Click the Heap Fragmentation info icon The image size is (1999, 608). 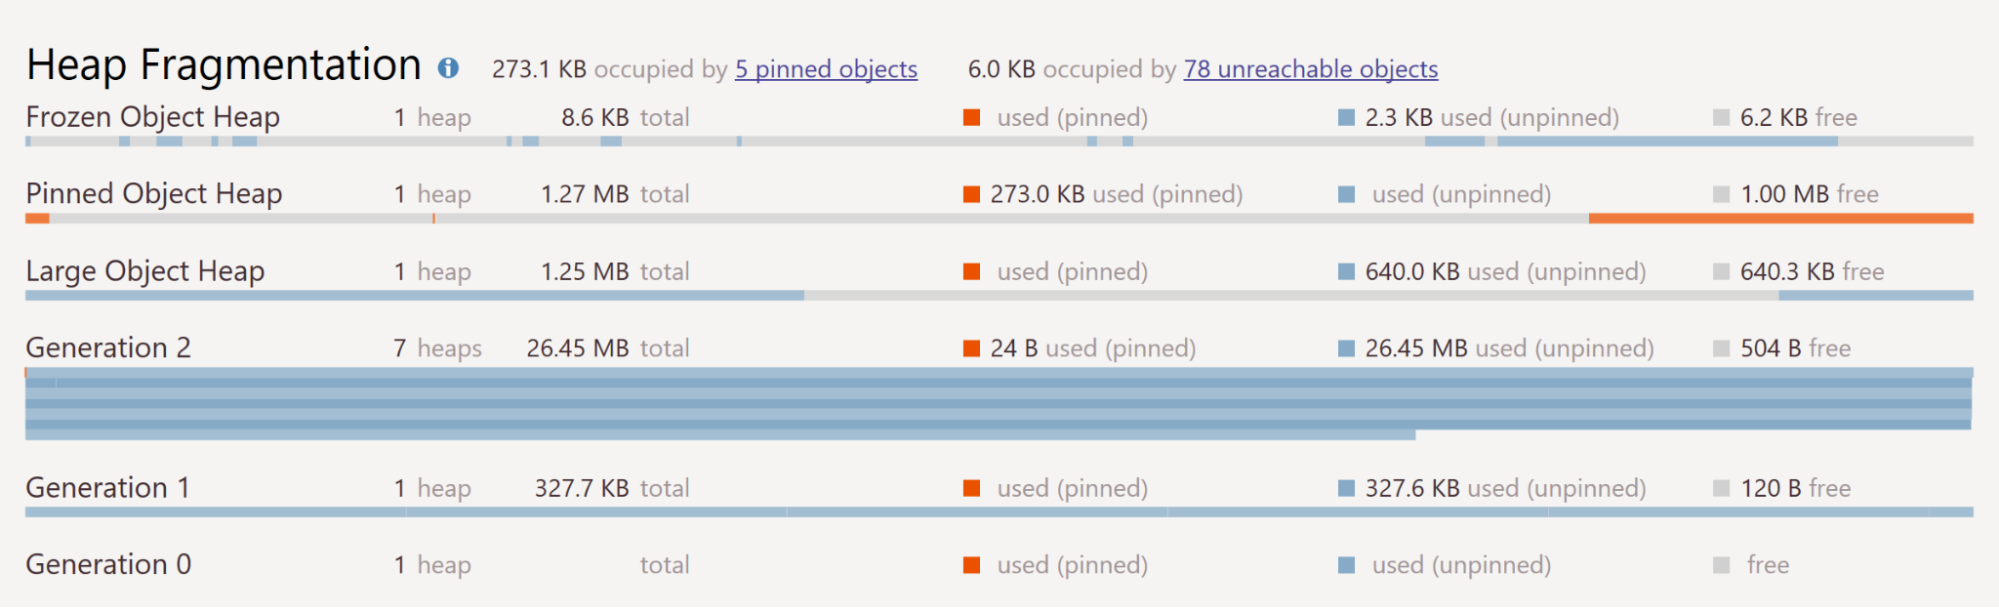click(448, 68)
